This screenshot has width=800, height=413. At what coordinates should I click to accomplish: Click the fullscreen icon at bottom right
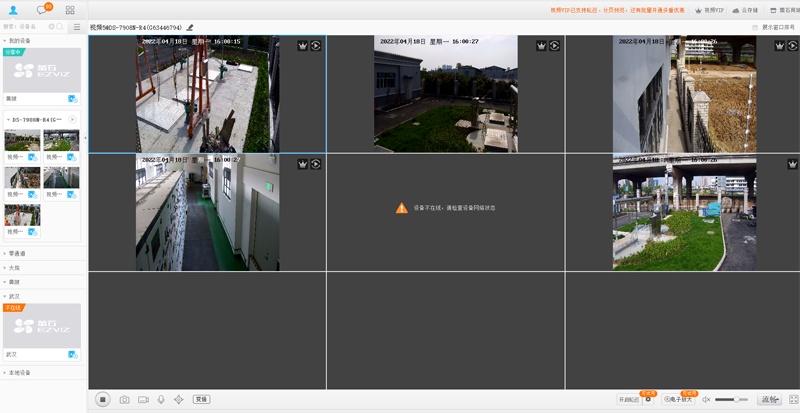pos(793,399)
